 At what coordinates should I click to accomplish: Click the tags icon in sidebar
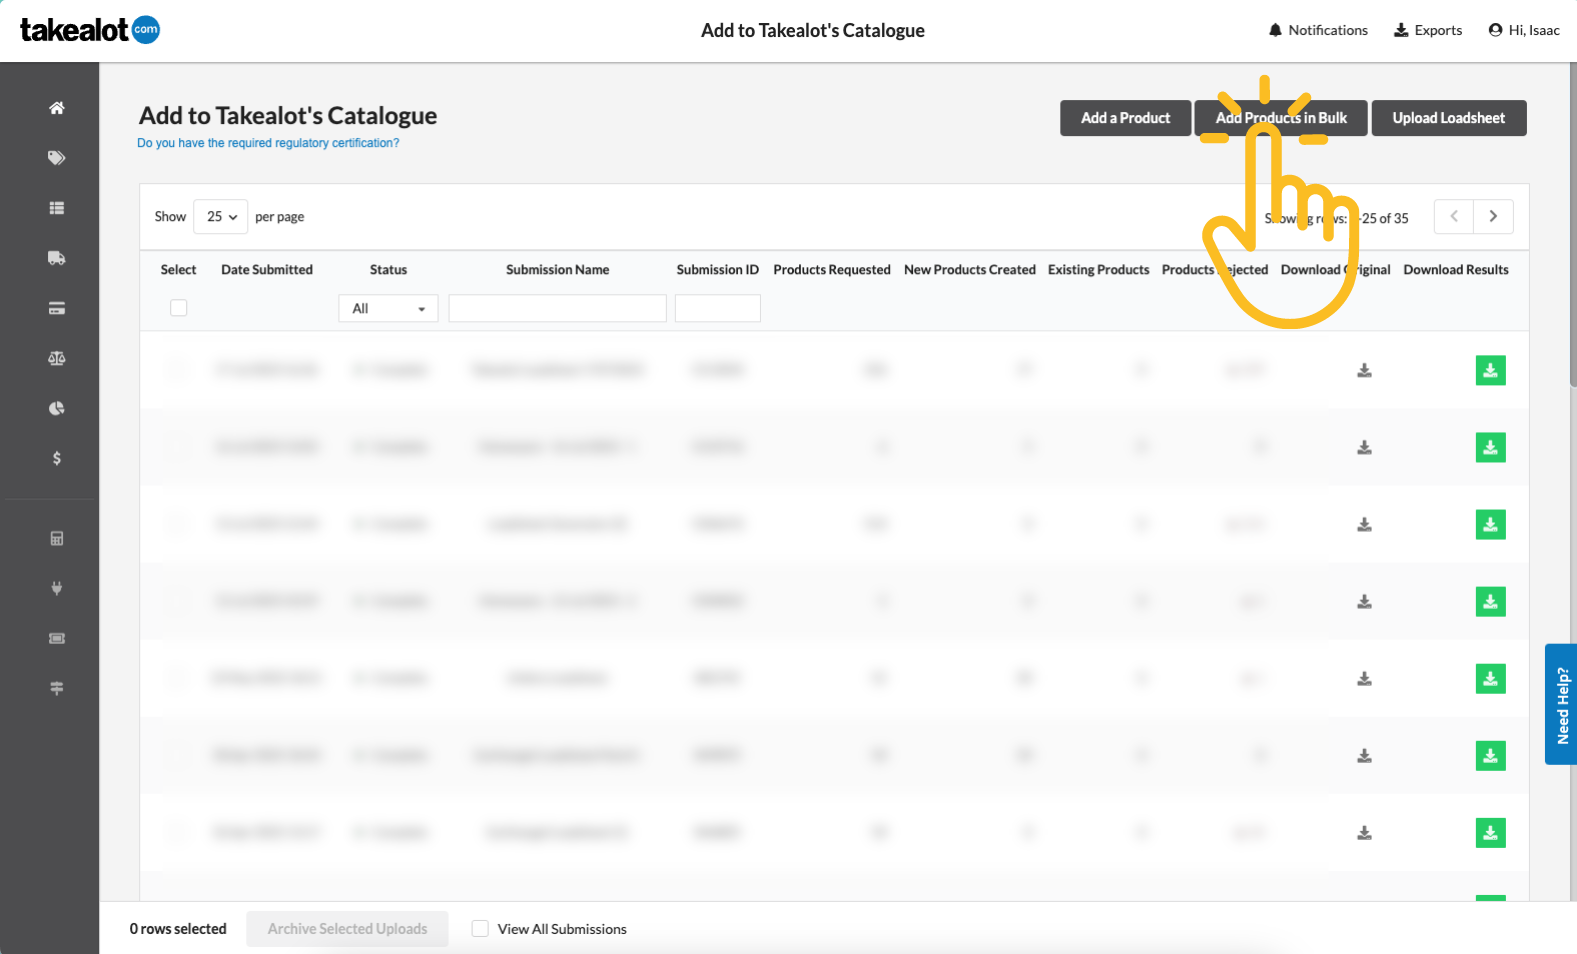click(57, 158)
